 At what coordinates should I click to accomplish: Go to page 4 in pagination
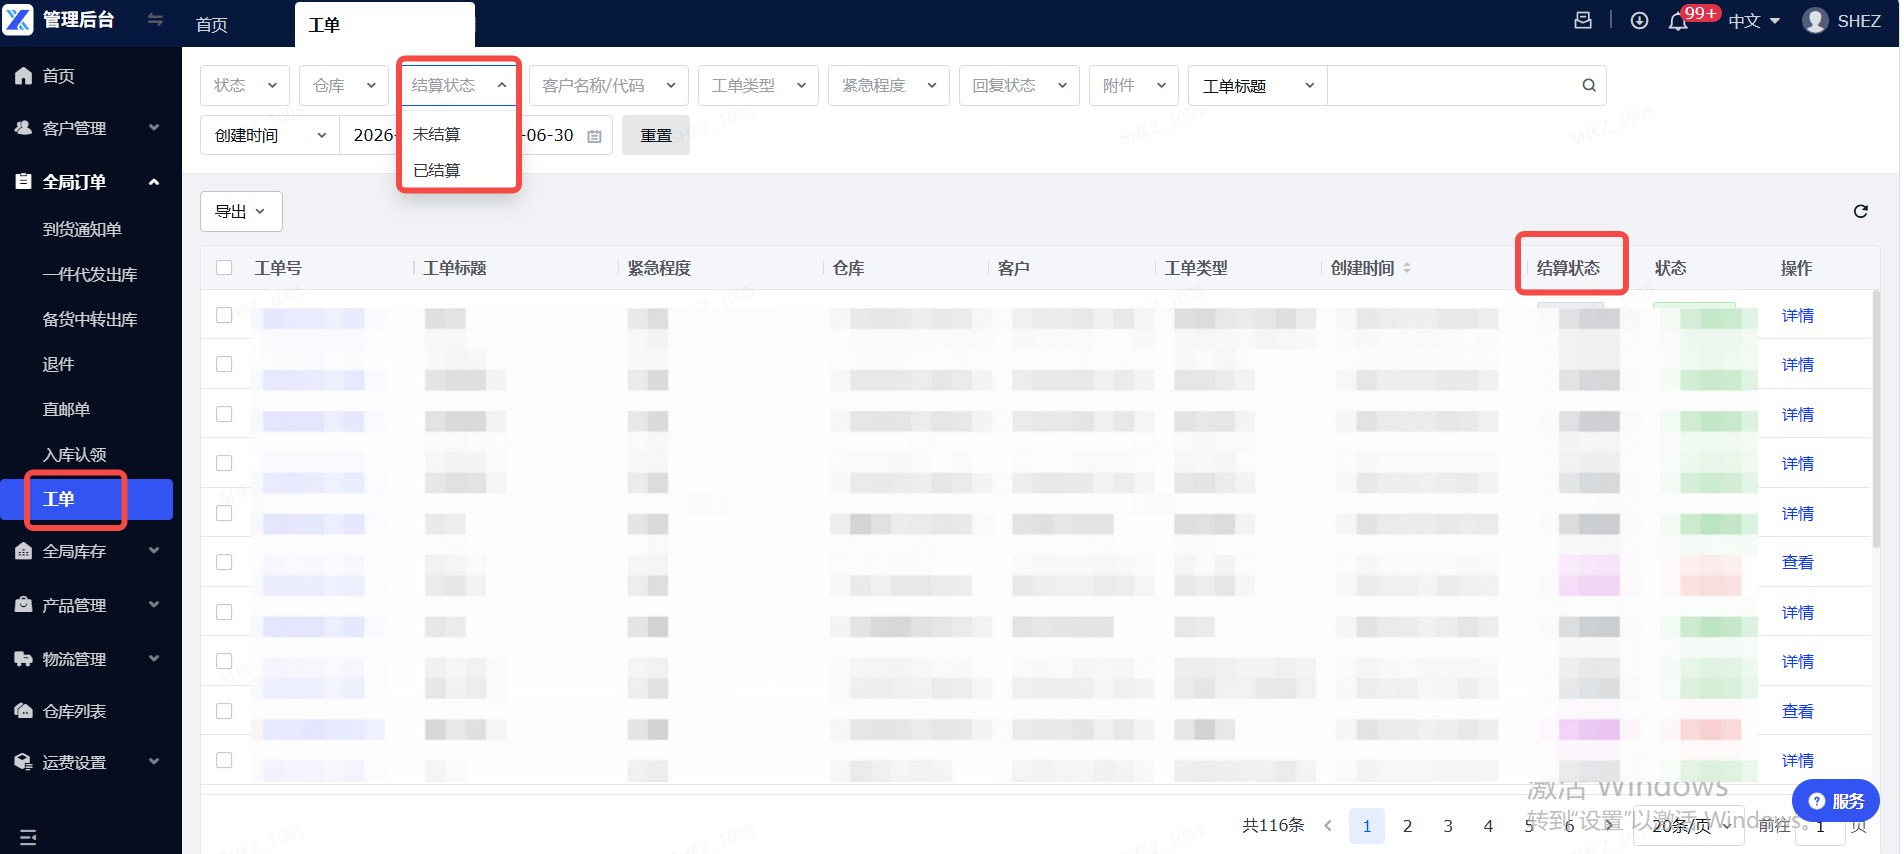1488,825
